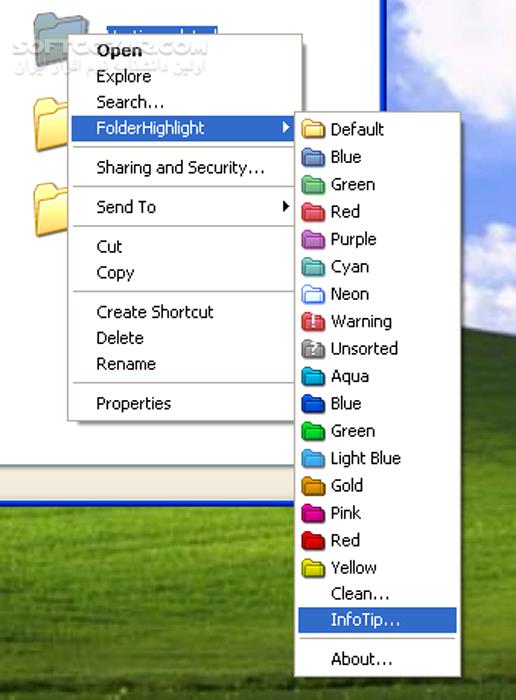Viewport: 516px width, 700px height.
Task: Mark folder with Unsorted question icon
Action: [x=313, y=349]
